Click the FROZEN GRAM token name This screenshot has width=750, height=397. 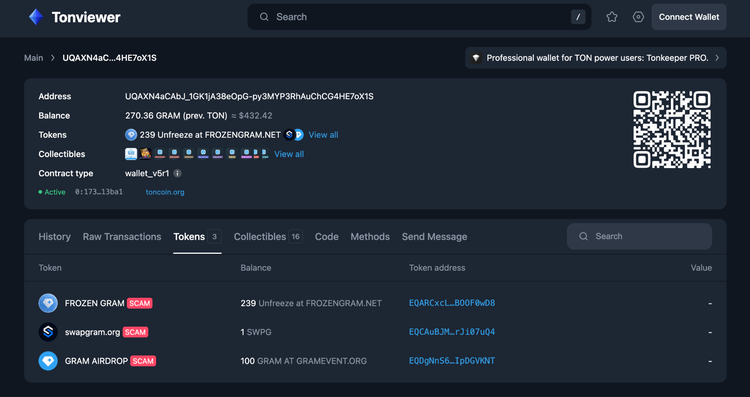coord(95,303)
